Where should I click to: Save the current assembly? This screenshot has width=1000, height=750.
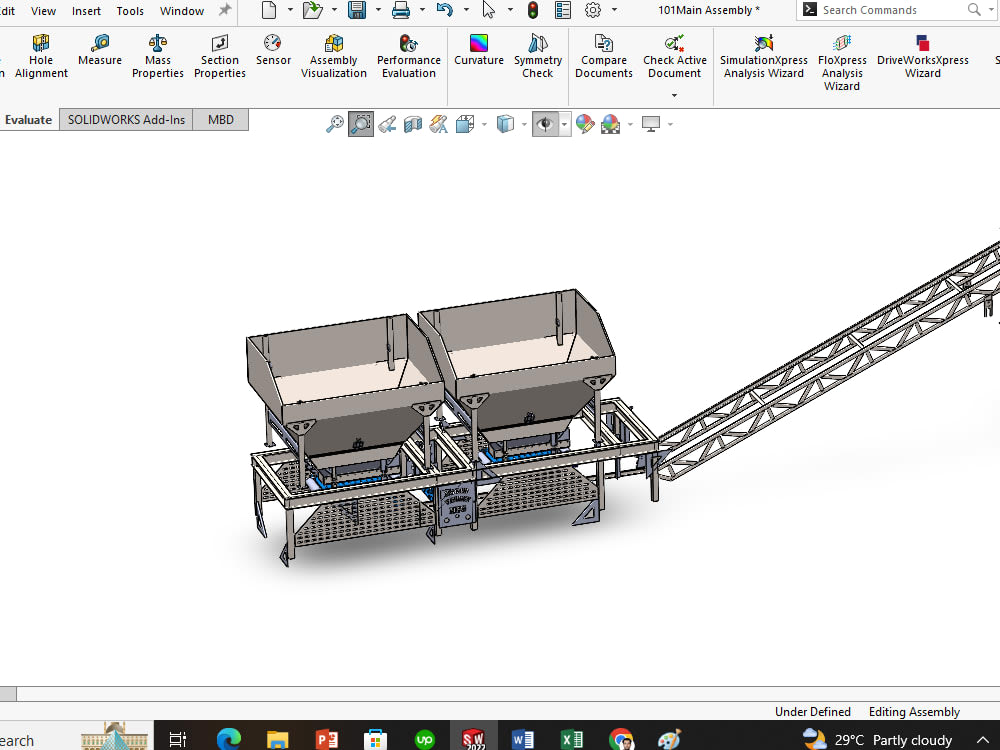[357, 10]
